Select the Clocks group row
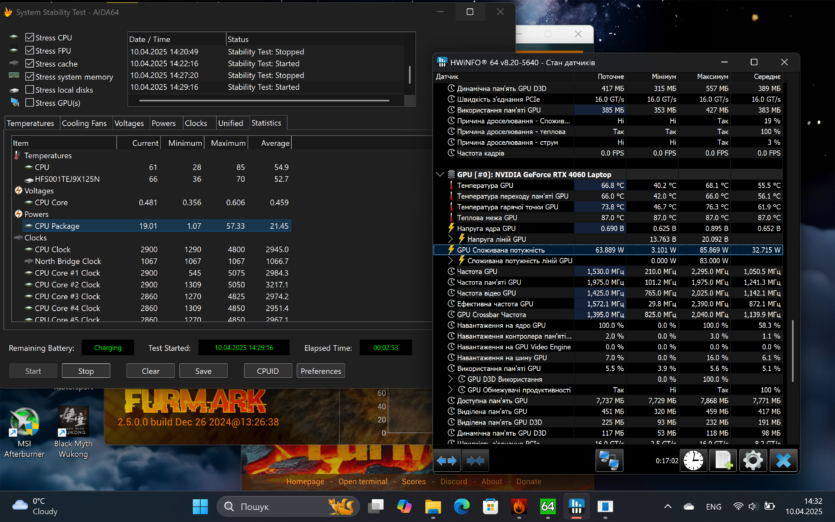835x522 pixels. [35, 238]
